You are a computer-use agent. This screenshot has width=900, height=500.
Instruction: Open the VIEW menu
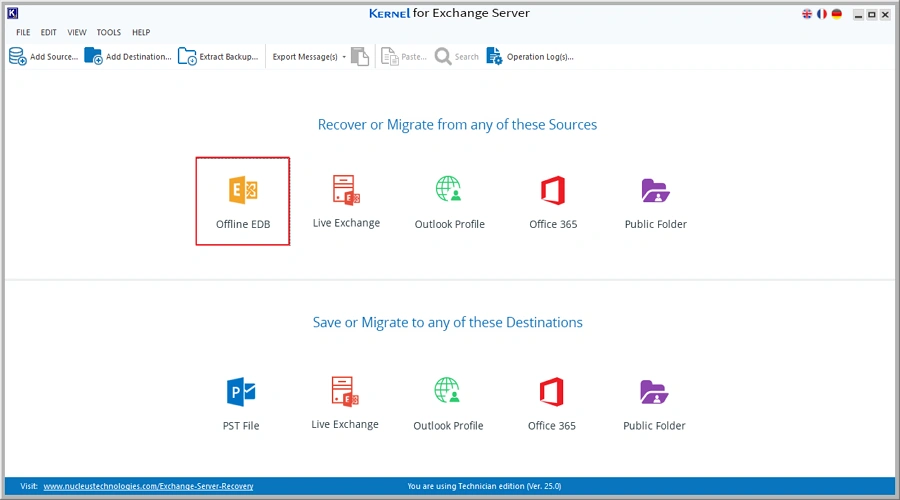(76, 32)
